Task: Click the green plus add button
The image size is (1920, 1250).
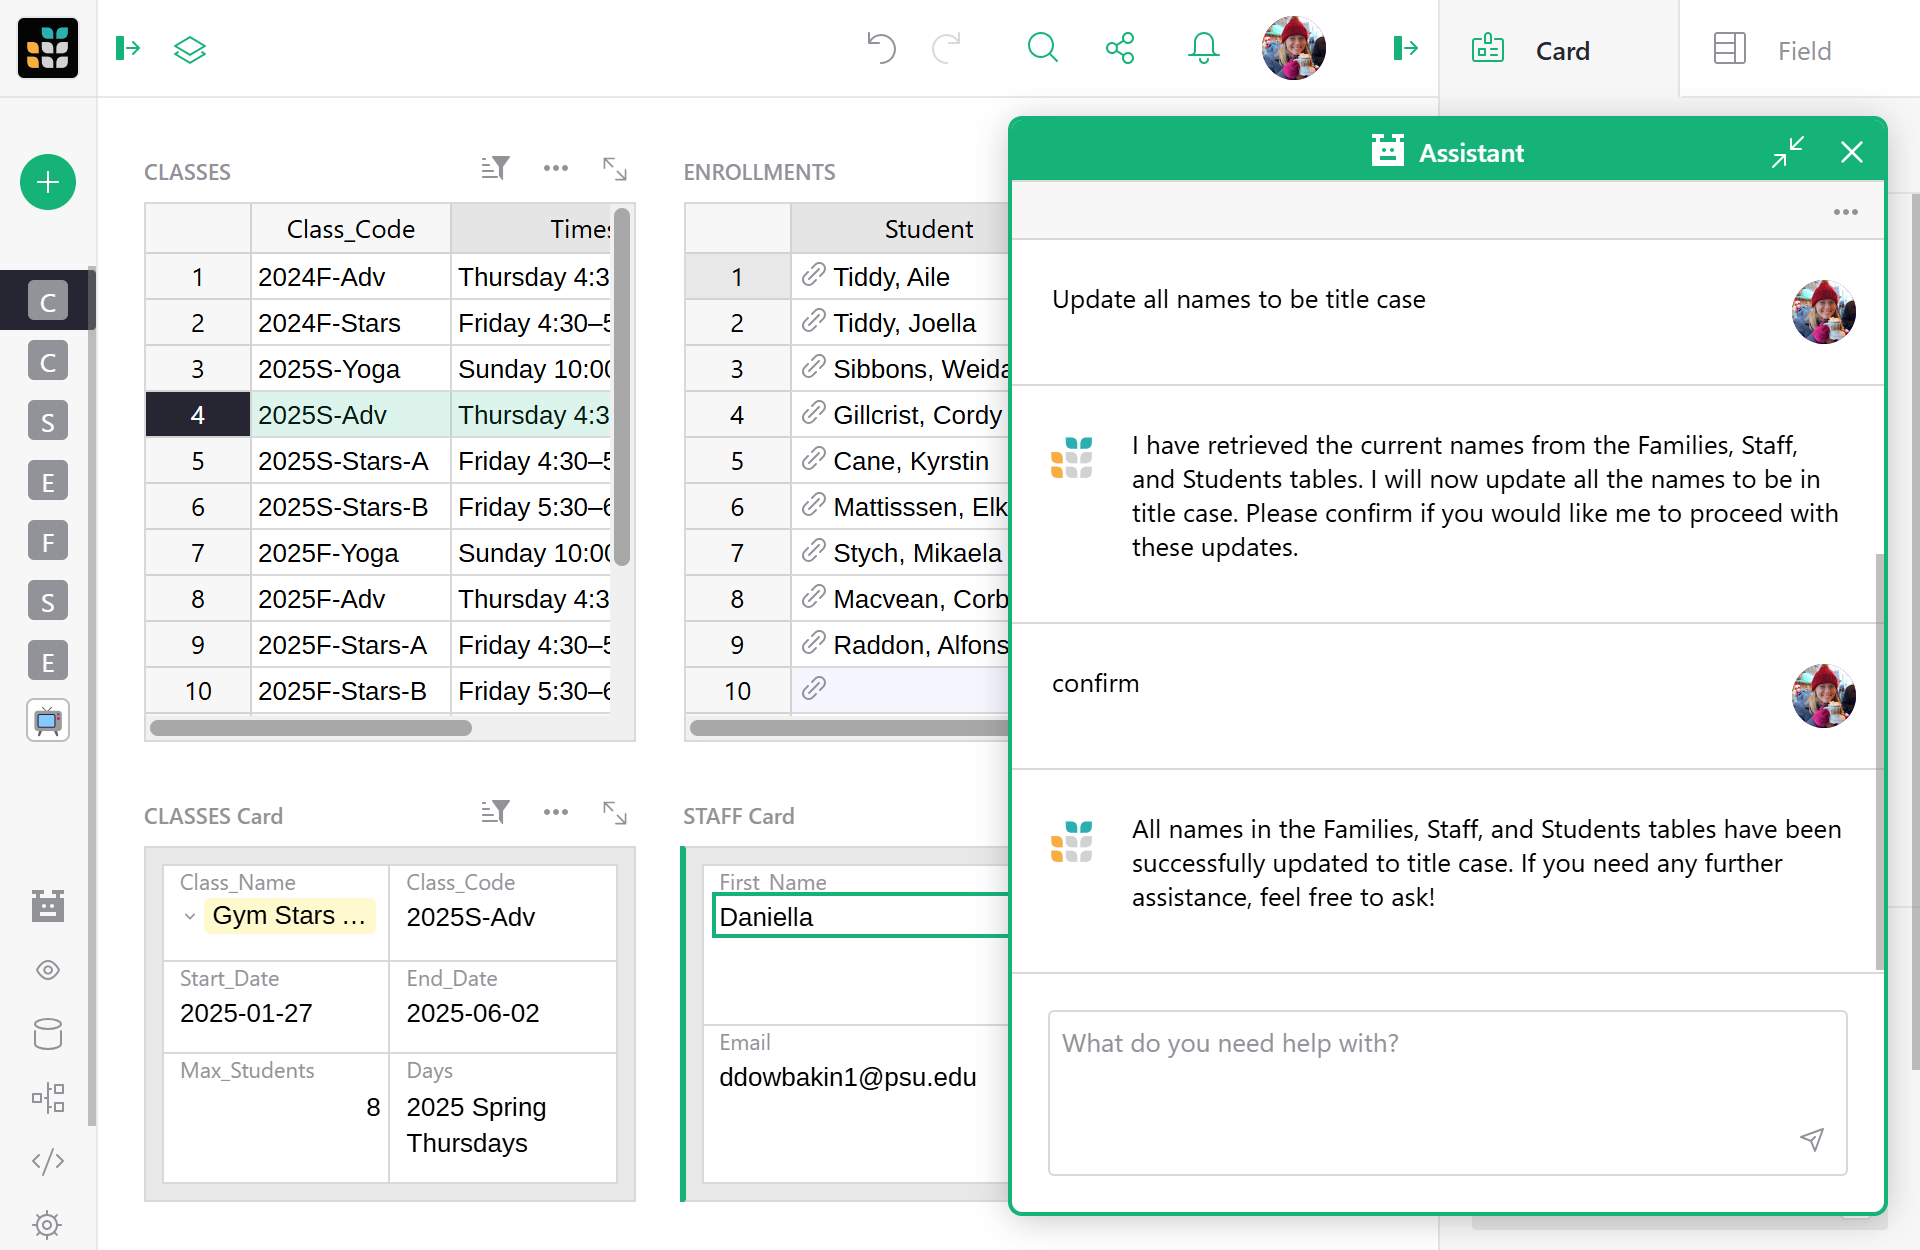Action: tap(47, 182)
